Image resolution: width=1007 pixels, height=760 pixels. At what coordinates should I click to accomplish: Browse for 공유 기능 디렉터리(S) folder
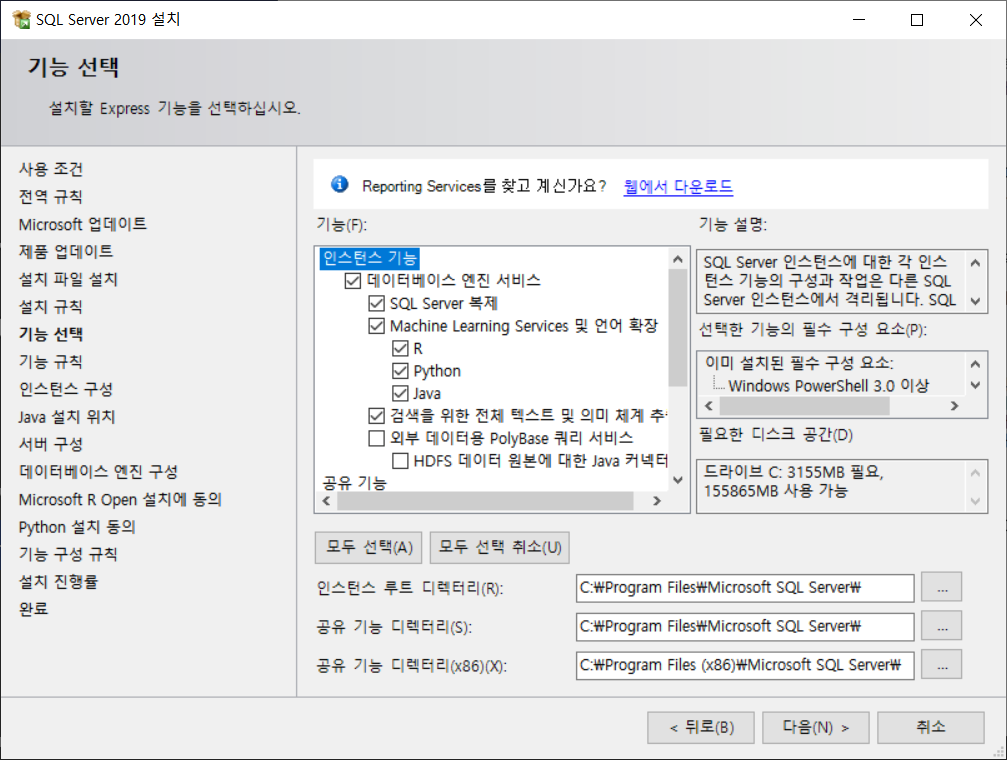941,626
